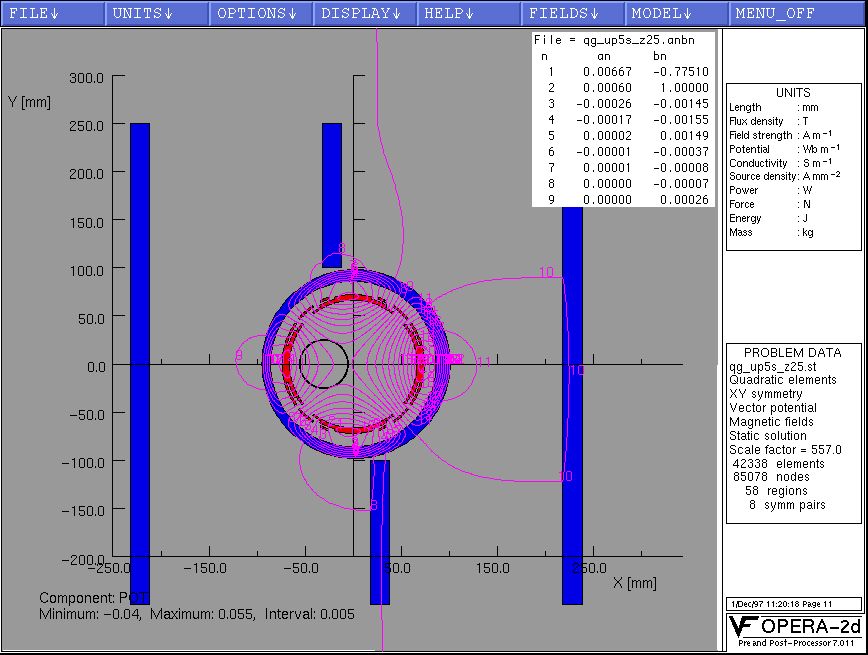Click the OPERA-2d logo

click(794, 630)
